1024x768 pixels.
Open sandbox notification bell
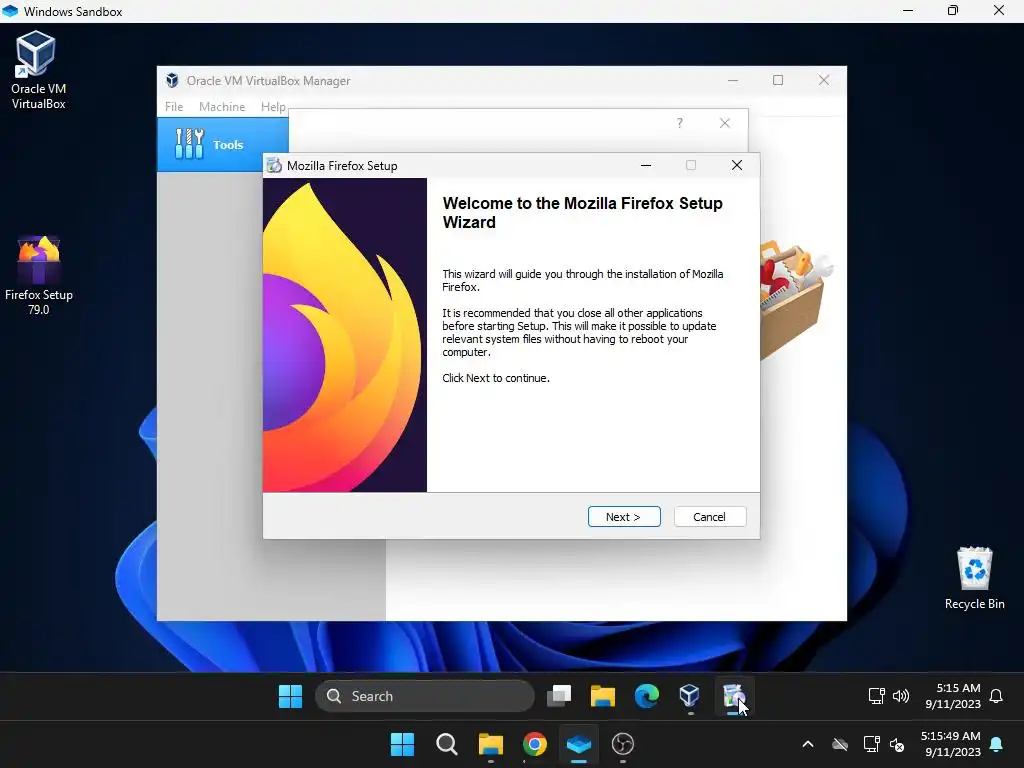(x=996, y=696)
